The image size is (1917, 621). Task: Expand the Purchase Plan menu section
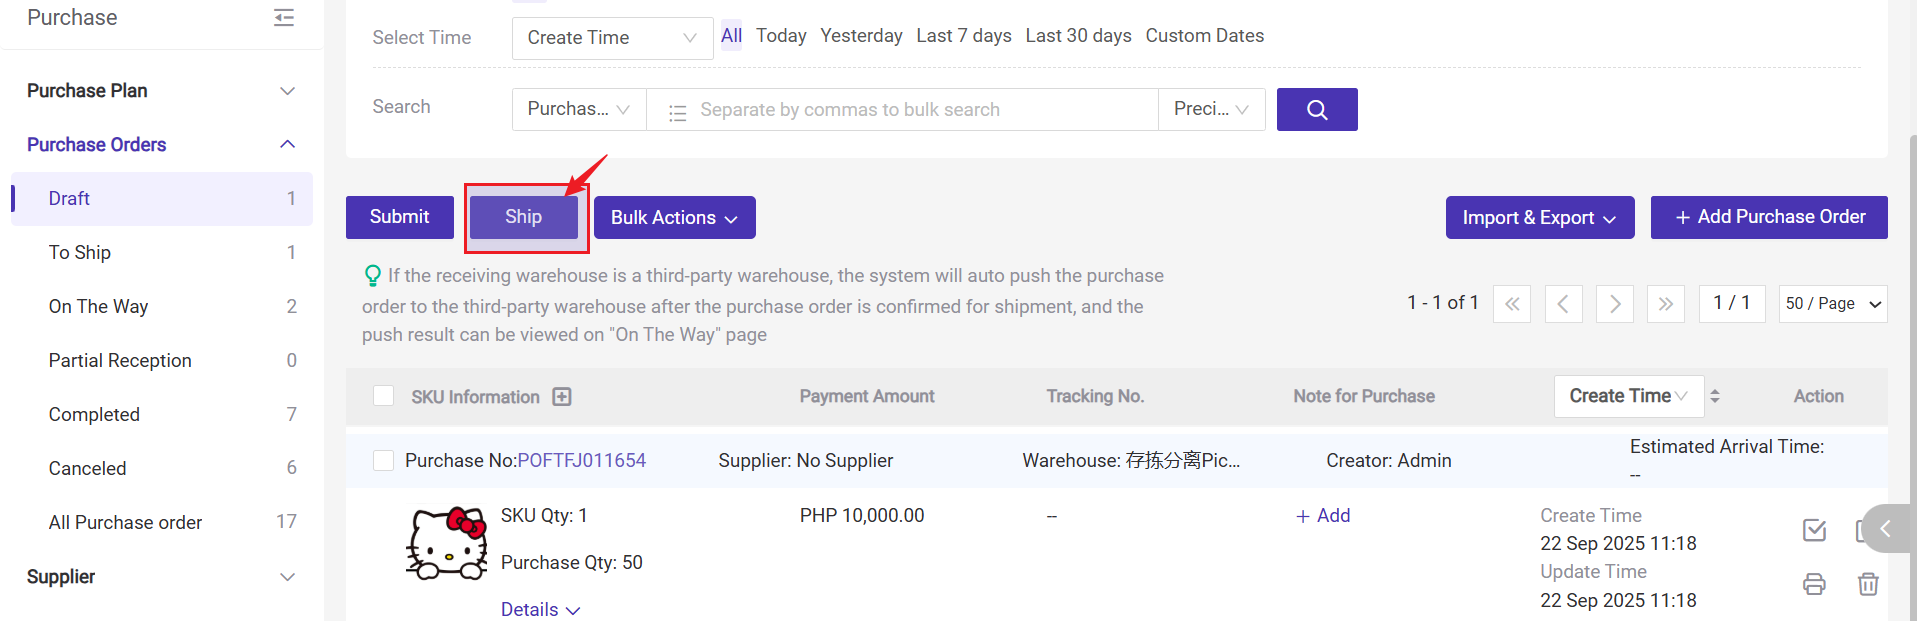coord(161,91)
